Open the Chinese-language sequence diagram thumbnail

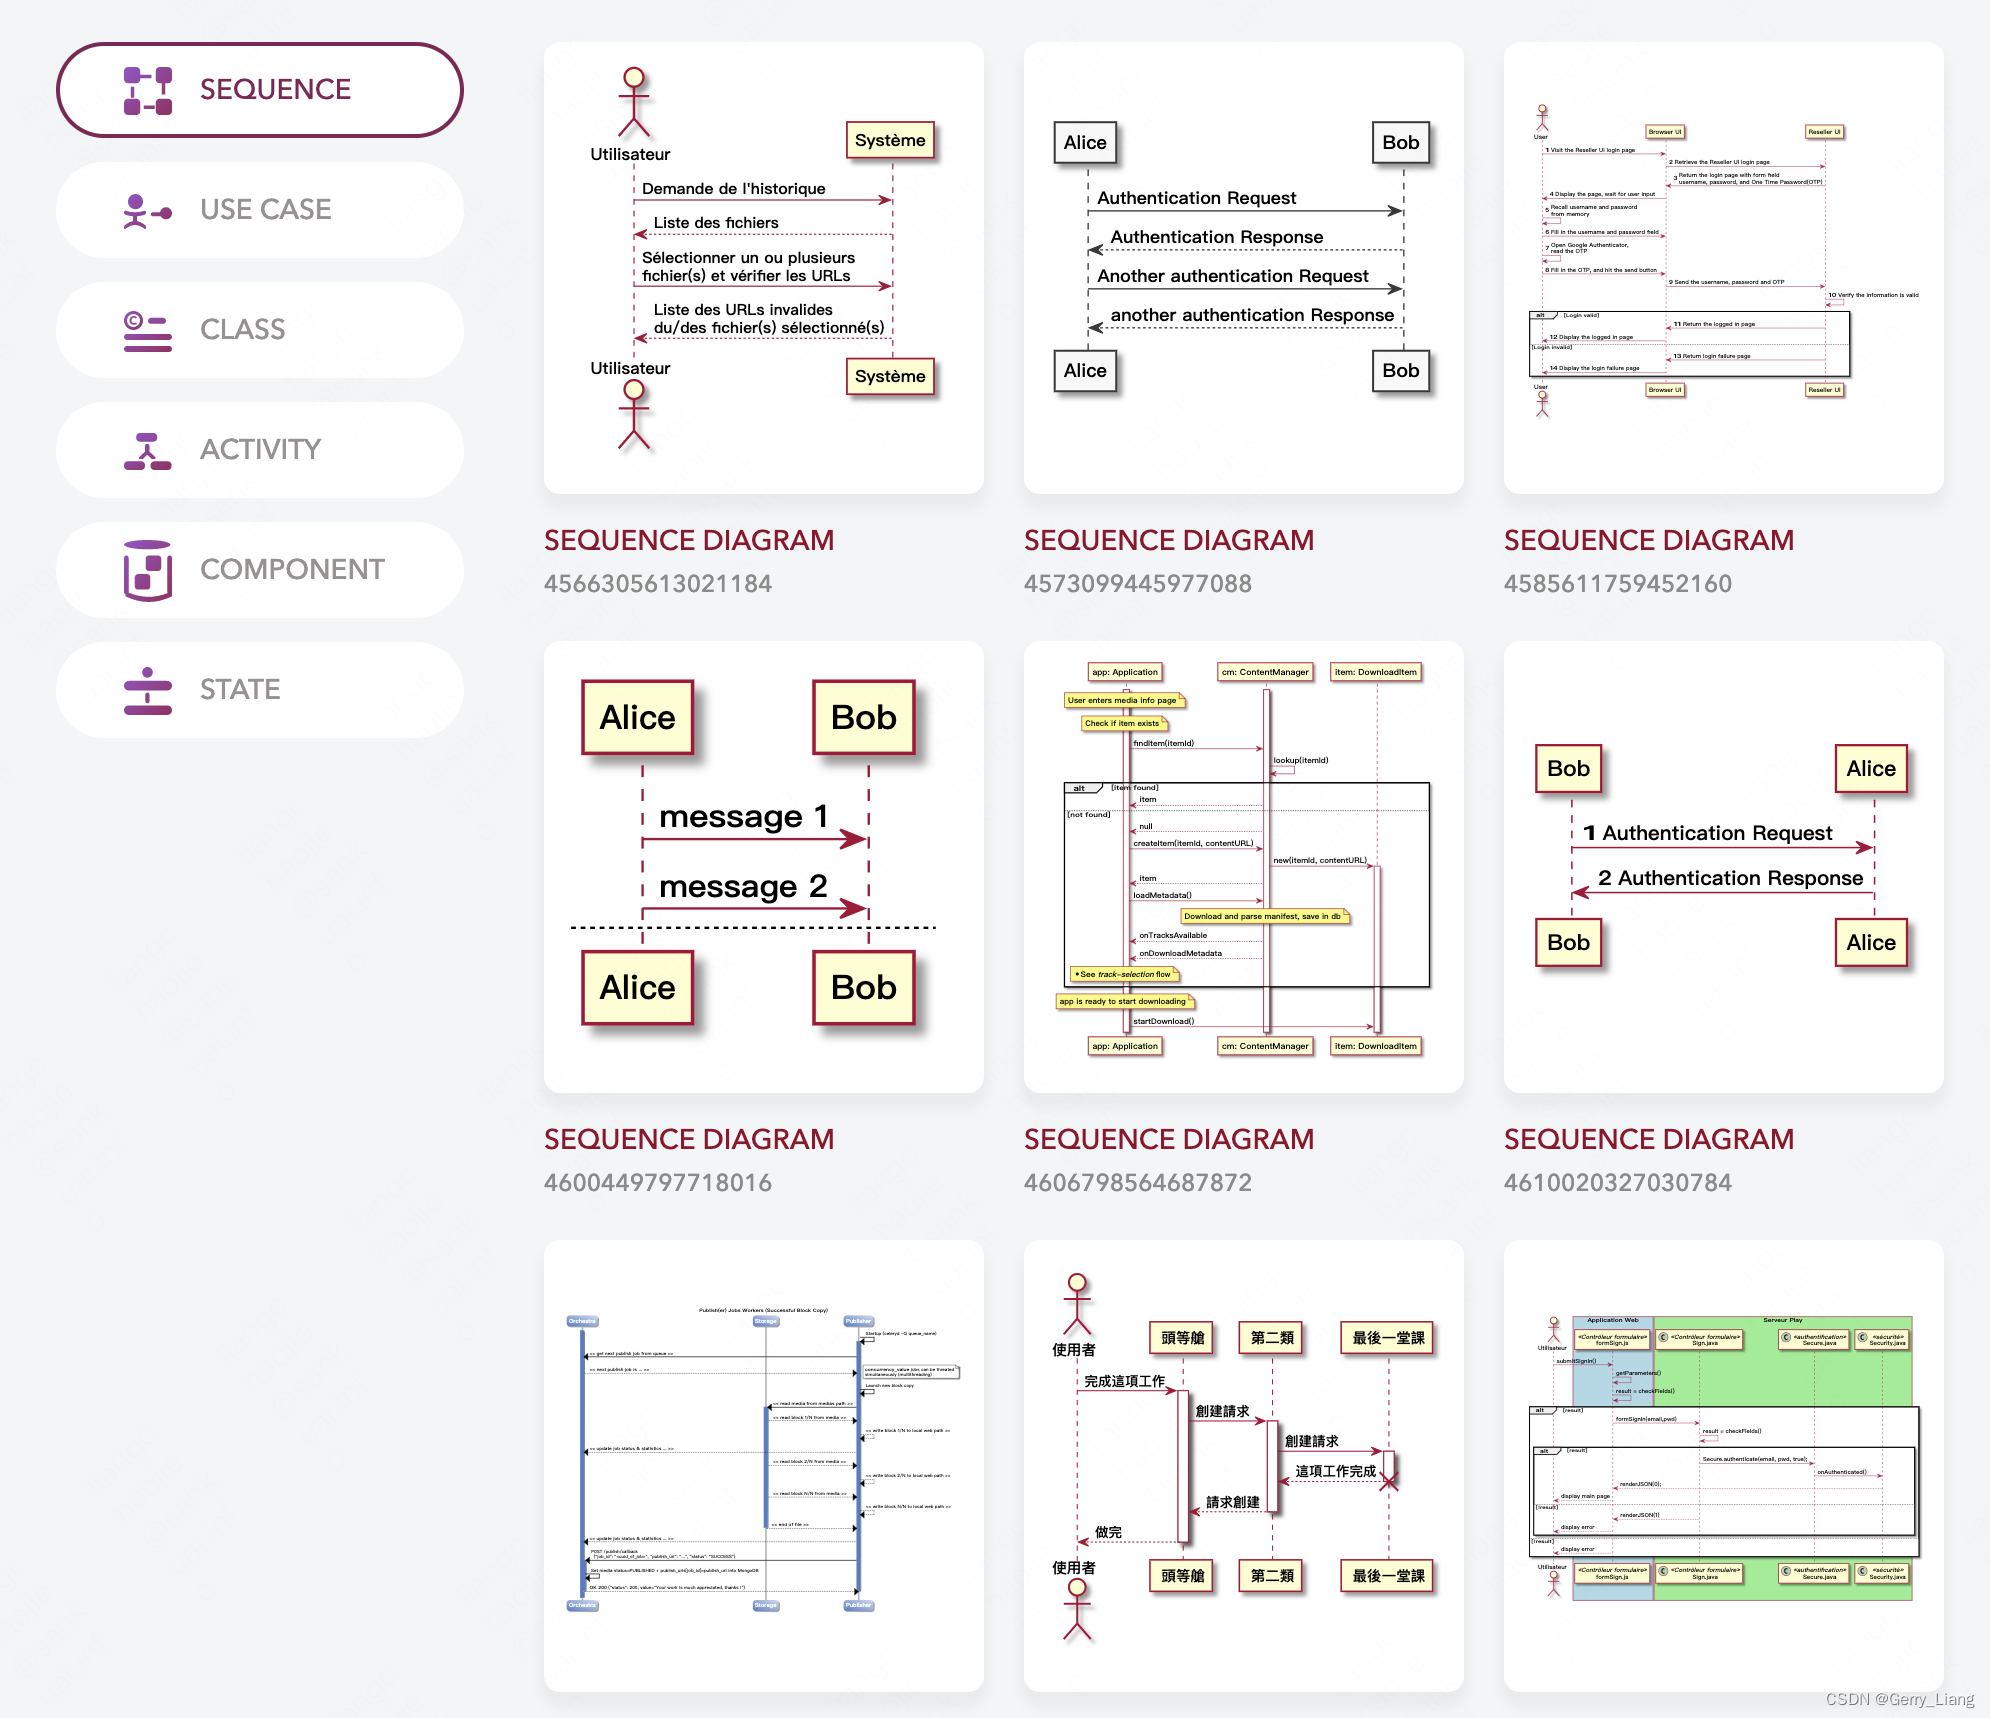[1243, 1465]
